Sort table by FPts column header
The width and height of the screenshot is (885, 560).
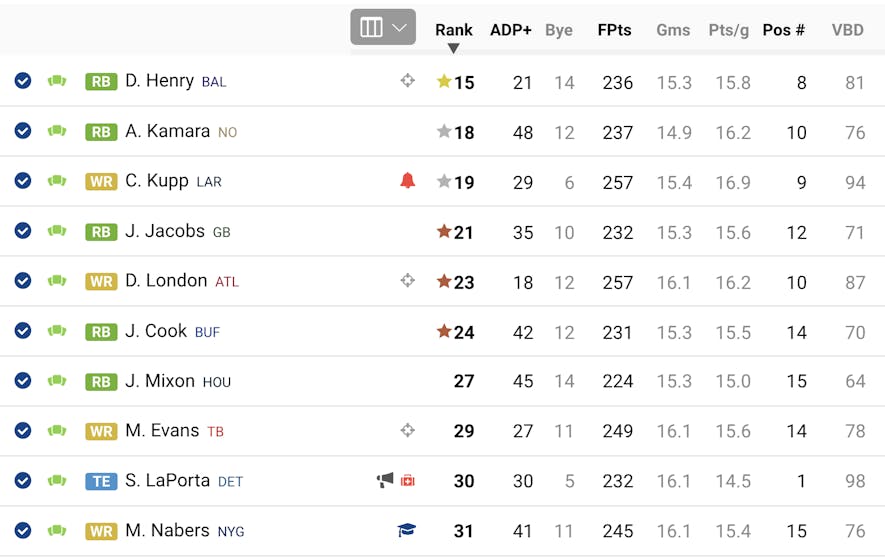pos(615,30)
